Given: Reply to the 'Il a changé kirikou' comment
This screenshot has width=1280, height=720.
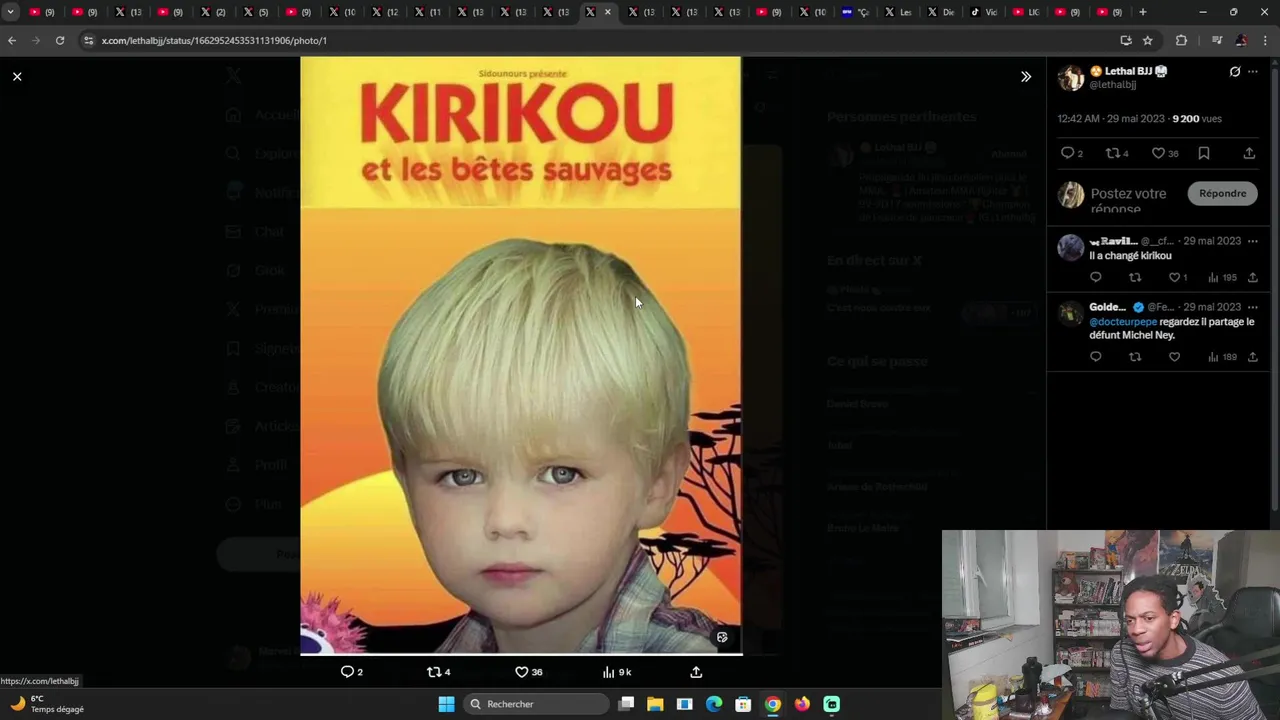Looking at the screenshot, I should 1096,277.
